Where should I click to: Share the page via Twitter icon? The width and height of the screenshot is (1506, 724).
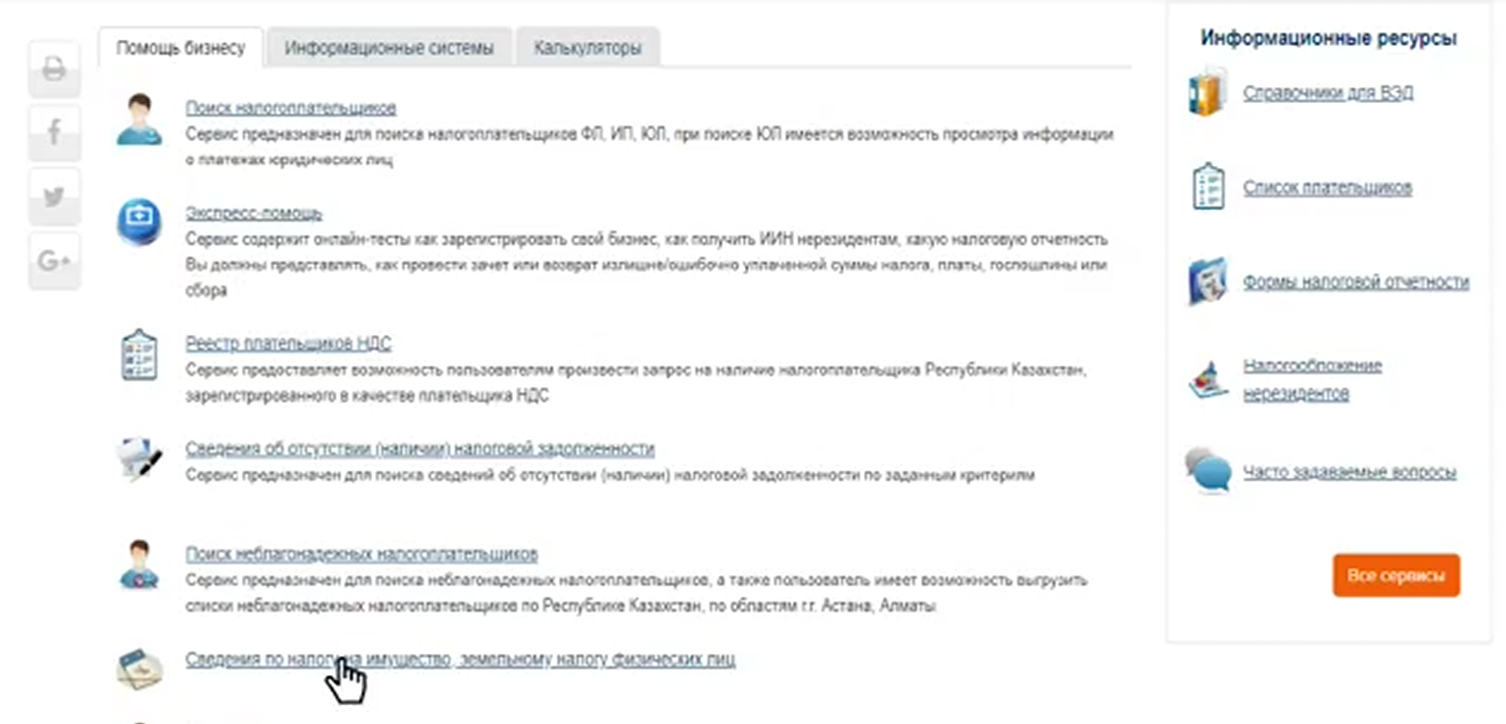click(54, 197)
